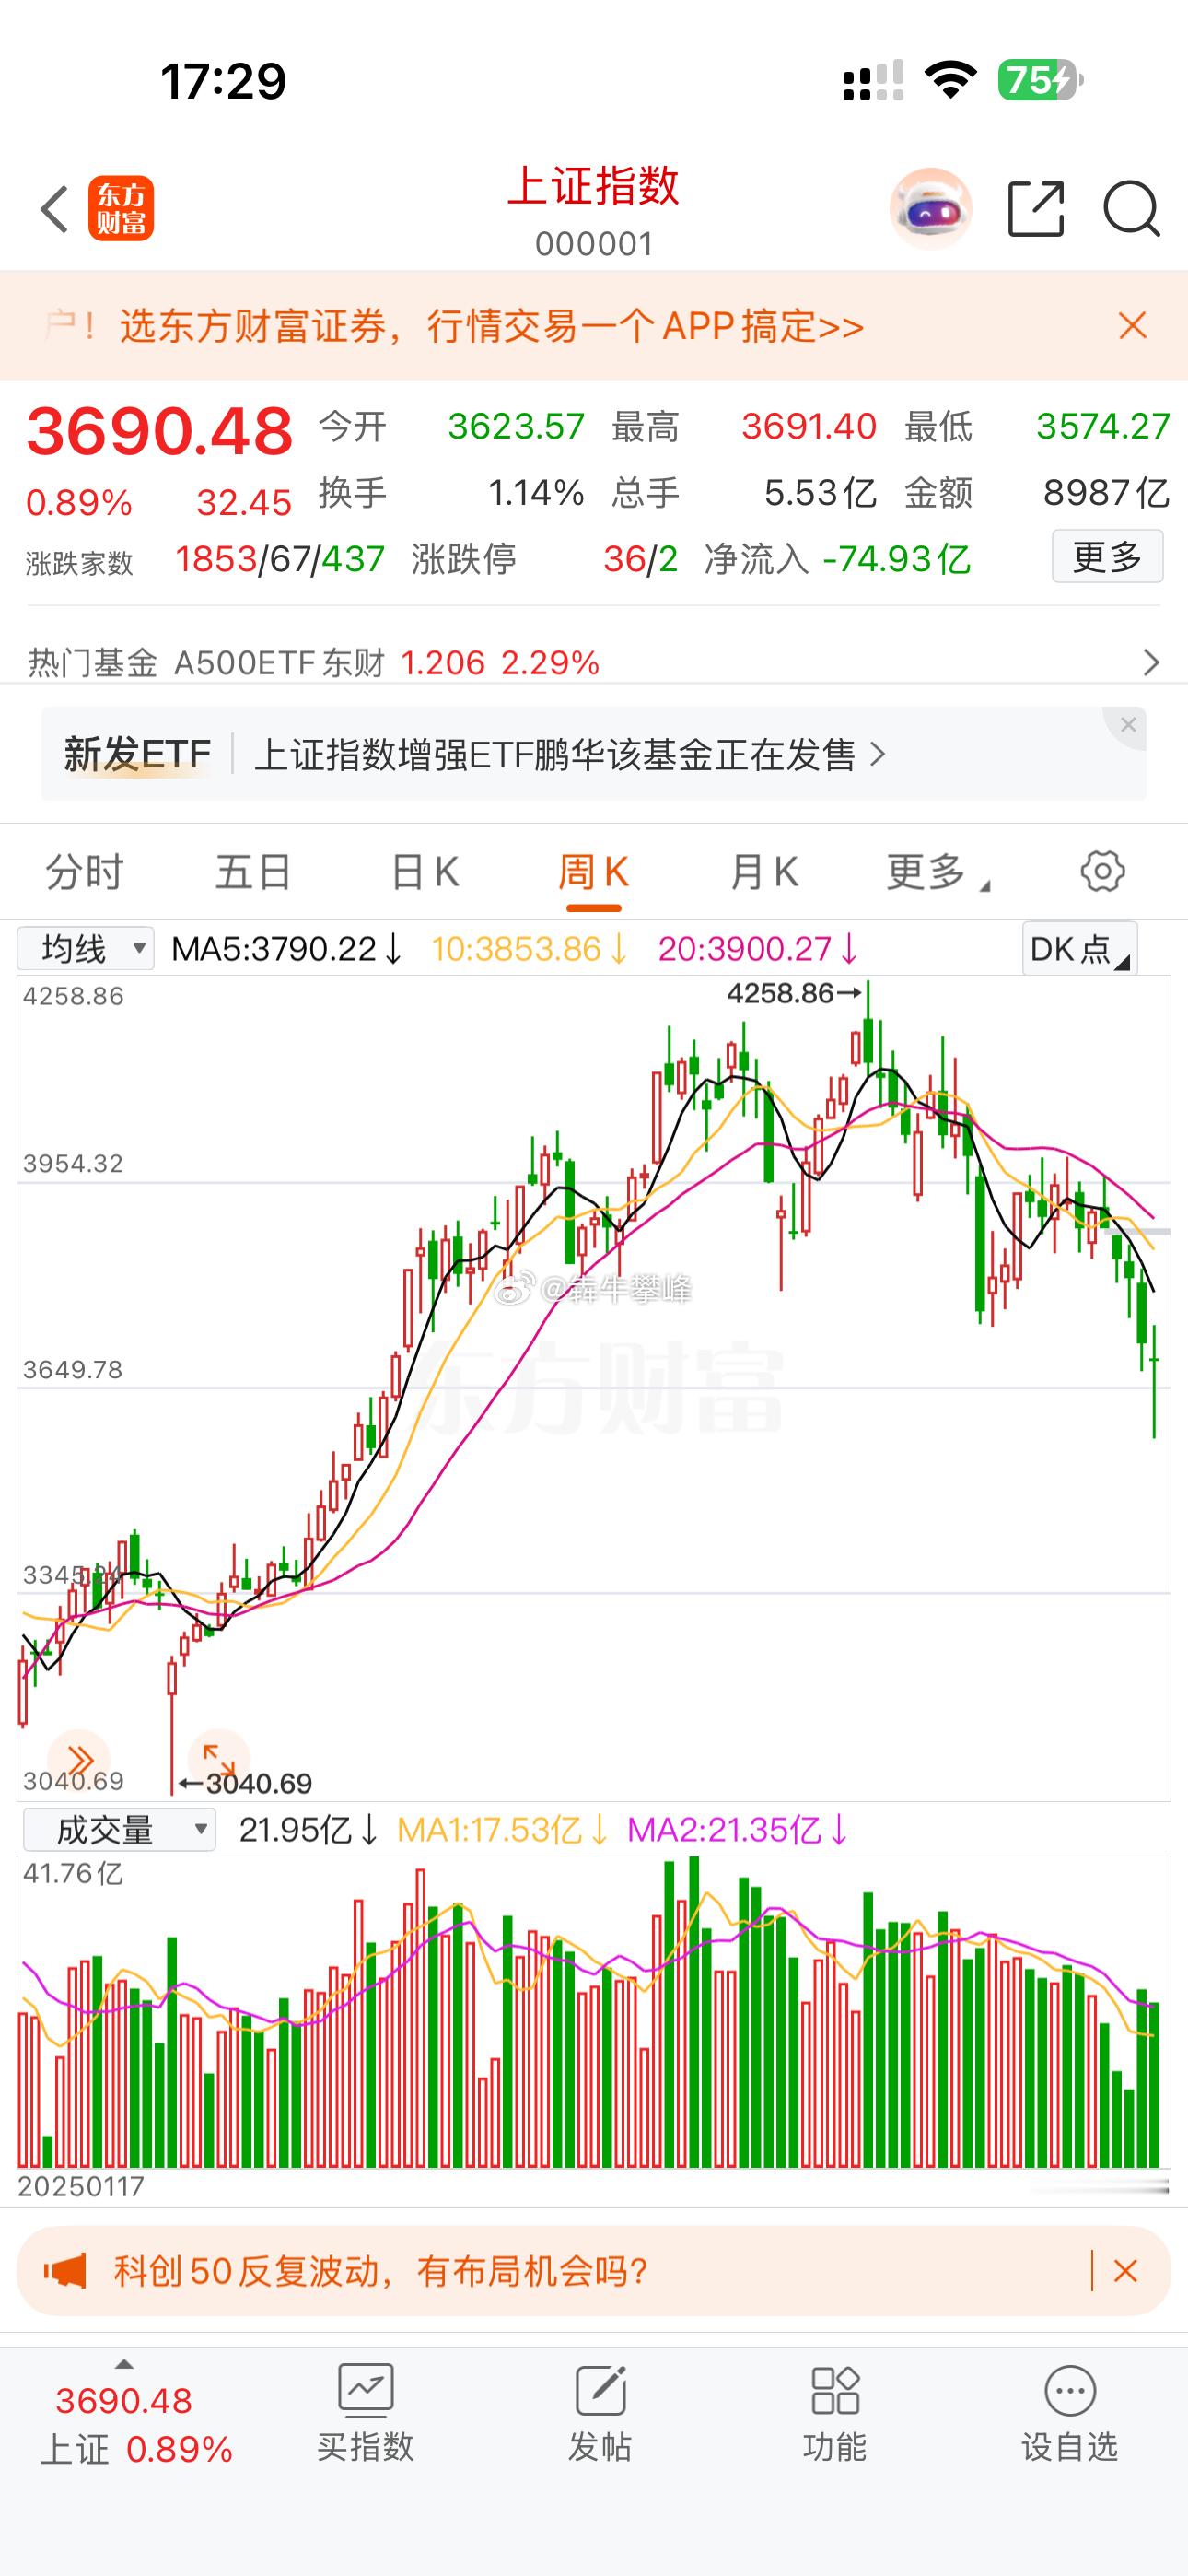The image size is (1188, 2576).
Task: Tap the 3040.69 low price marker
Action: tap(246, 1783)
